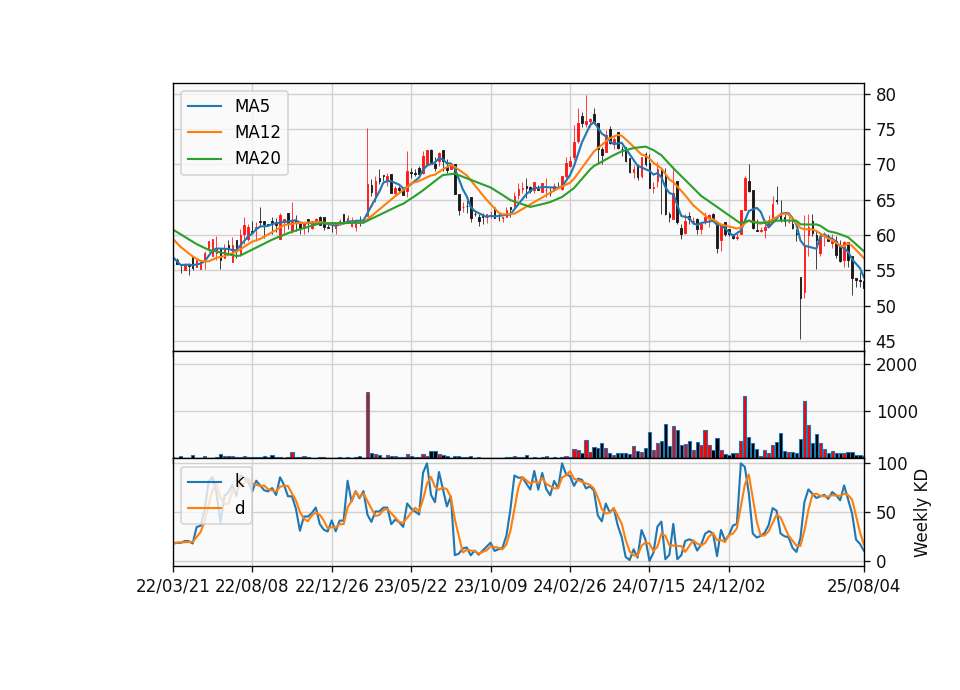This screenshot has height=690, width=960.
Task: Click the price axis value 60
Action: (886, 236)
